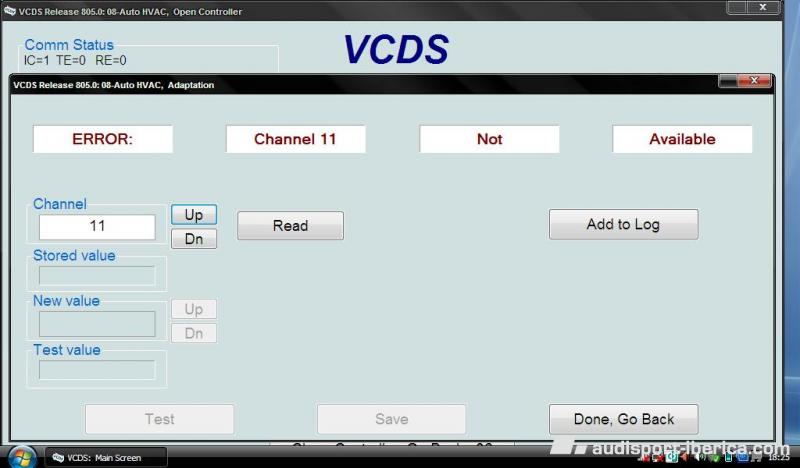Click the ERROR: message box
The image size is (800, 468).
pos(103,139)
